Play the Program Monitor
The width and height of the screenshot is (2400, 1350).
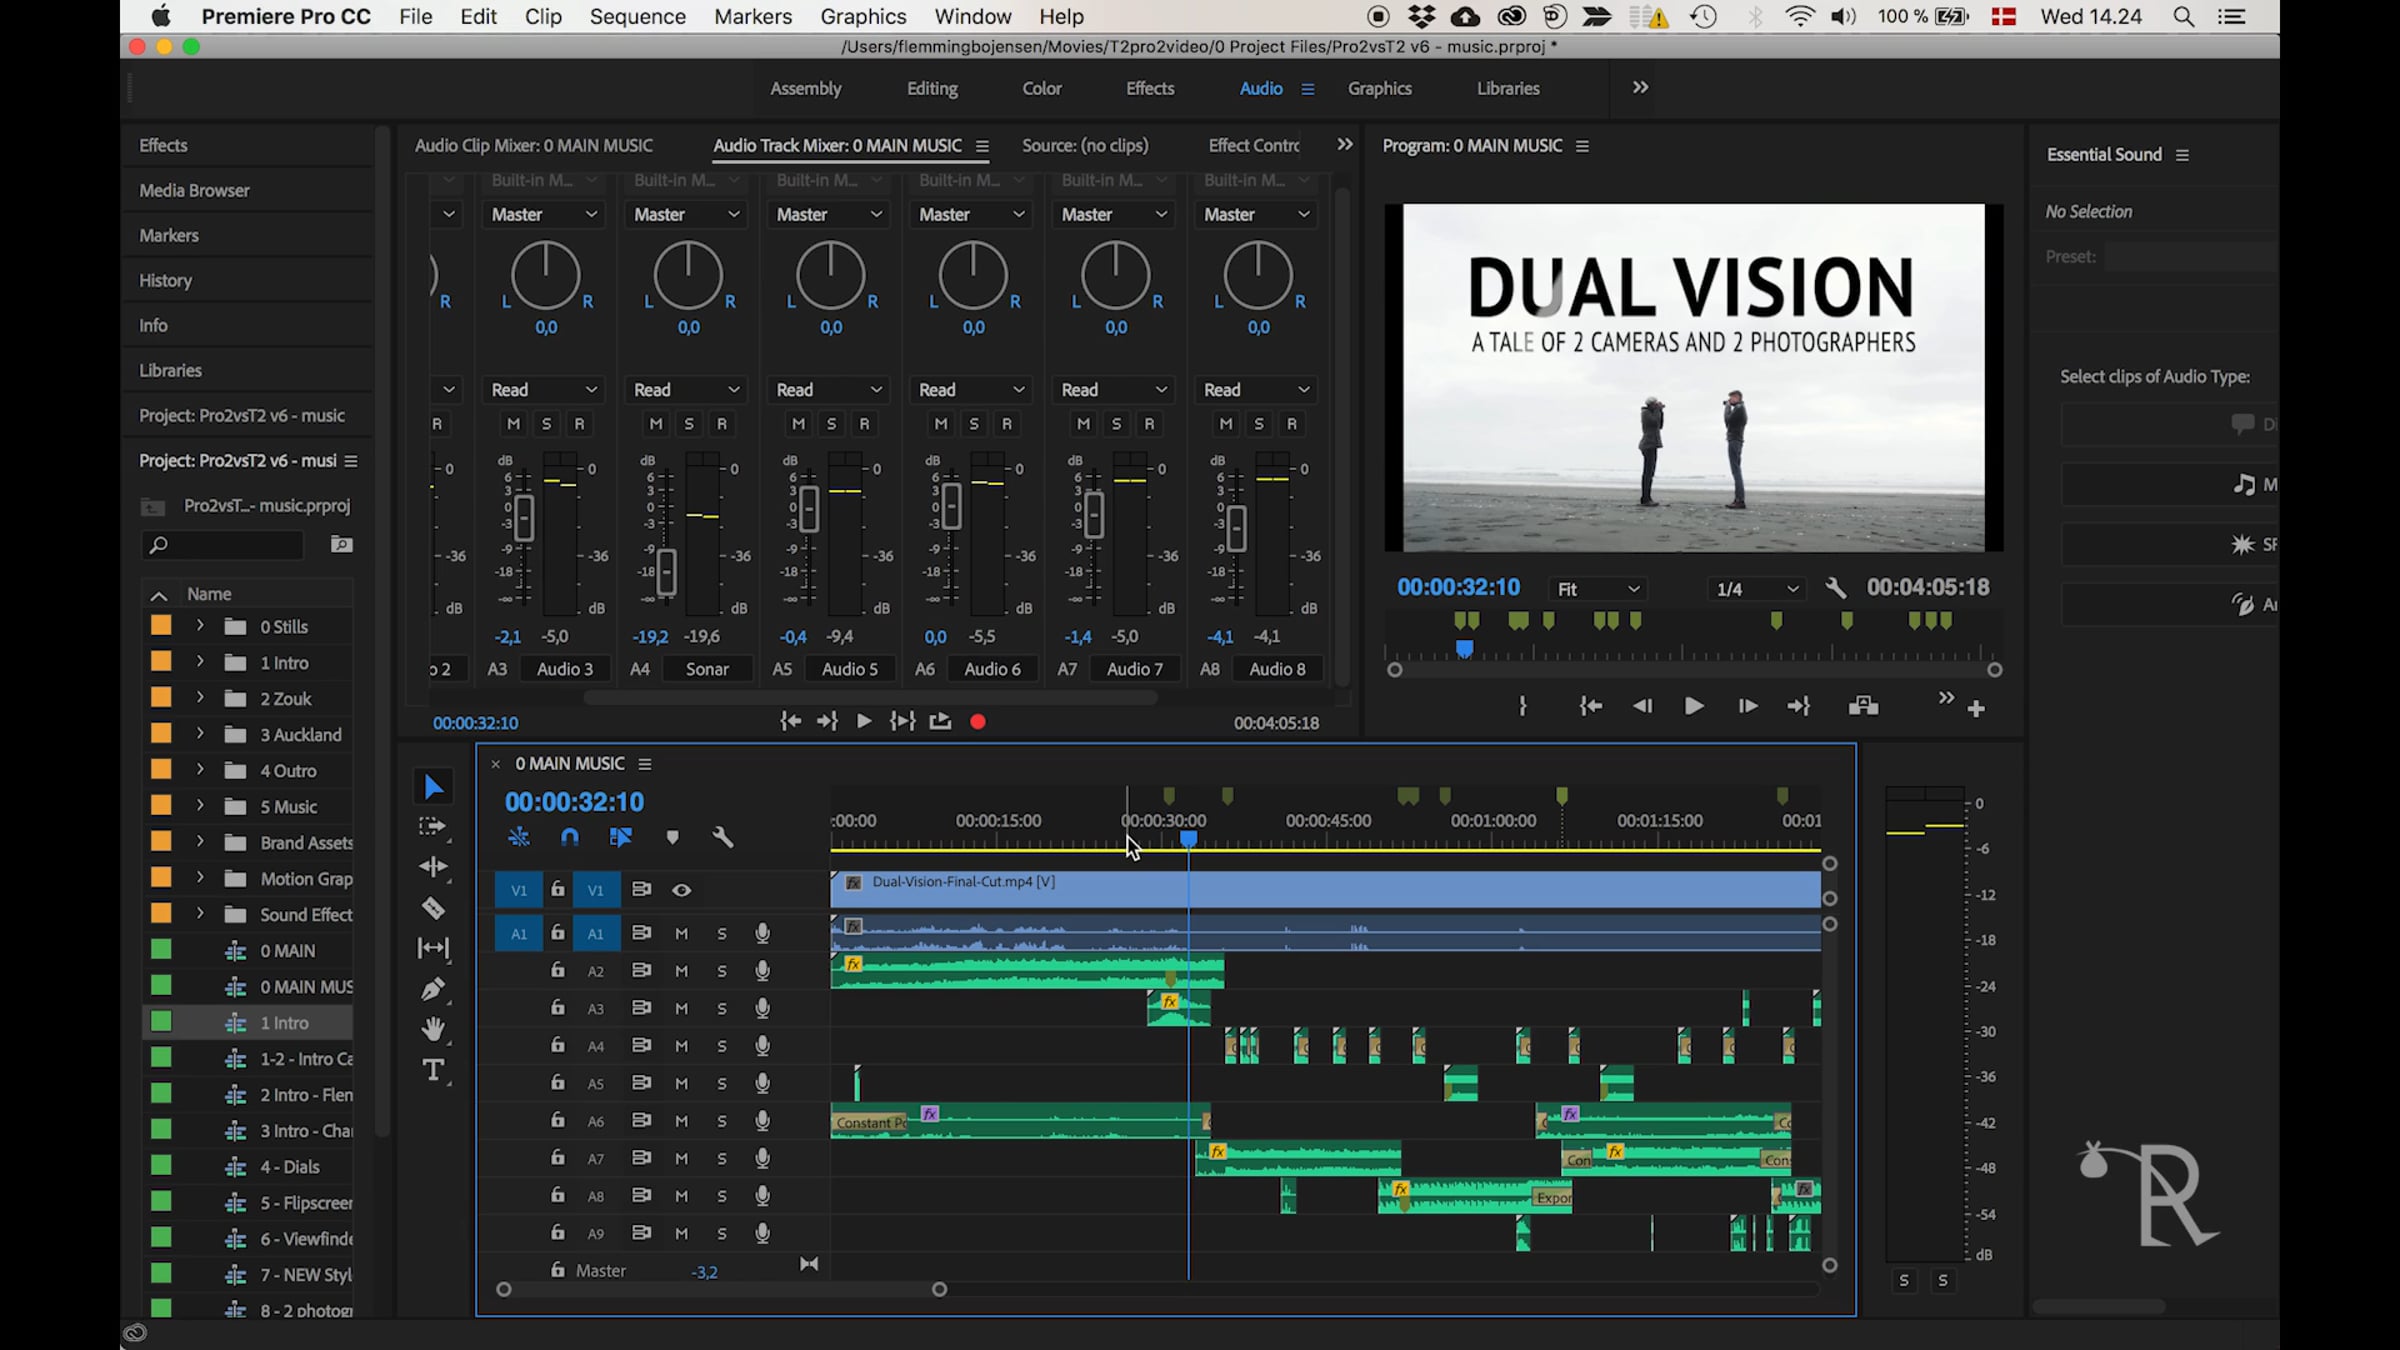coord(1694,706)
